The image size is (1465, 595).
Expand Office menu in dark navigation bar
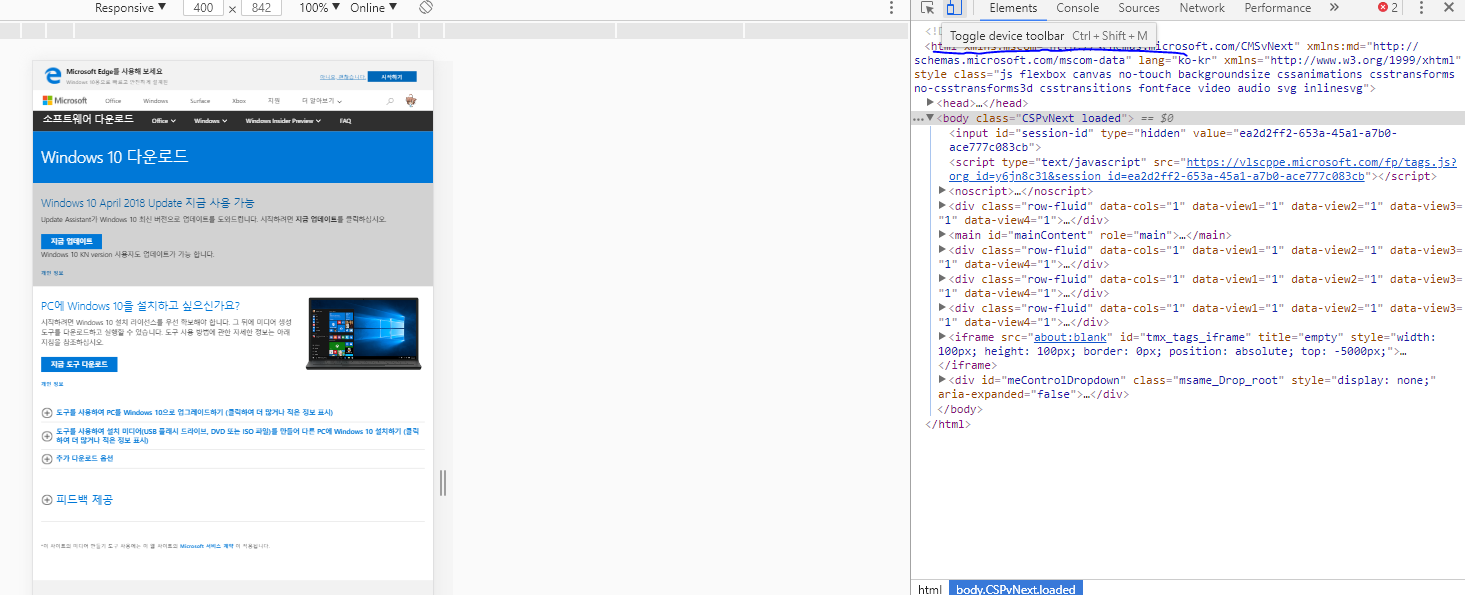point(163,121)
